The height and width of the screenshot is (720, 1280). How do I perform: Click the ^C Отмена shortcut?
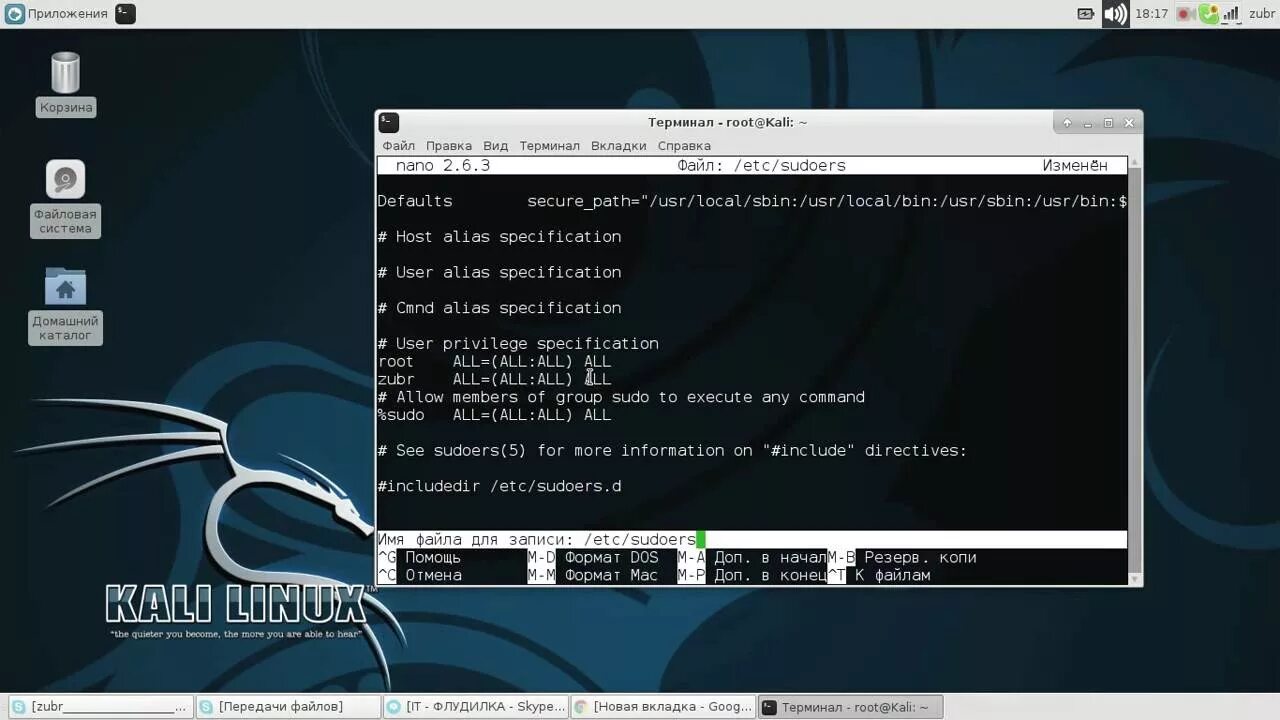420,576
